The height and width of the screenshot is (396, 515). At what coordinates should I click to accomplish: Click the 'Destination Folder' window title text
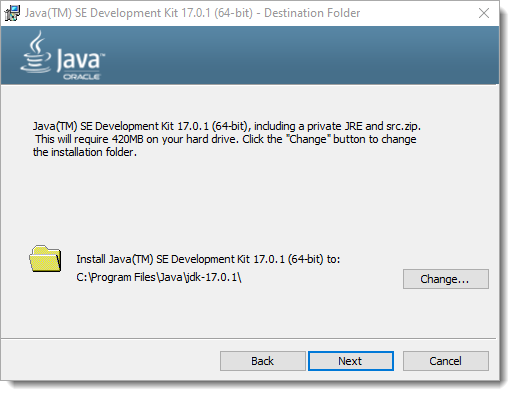pos(312,13)
